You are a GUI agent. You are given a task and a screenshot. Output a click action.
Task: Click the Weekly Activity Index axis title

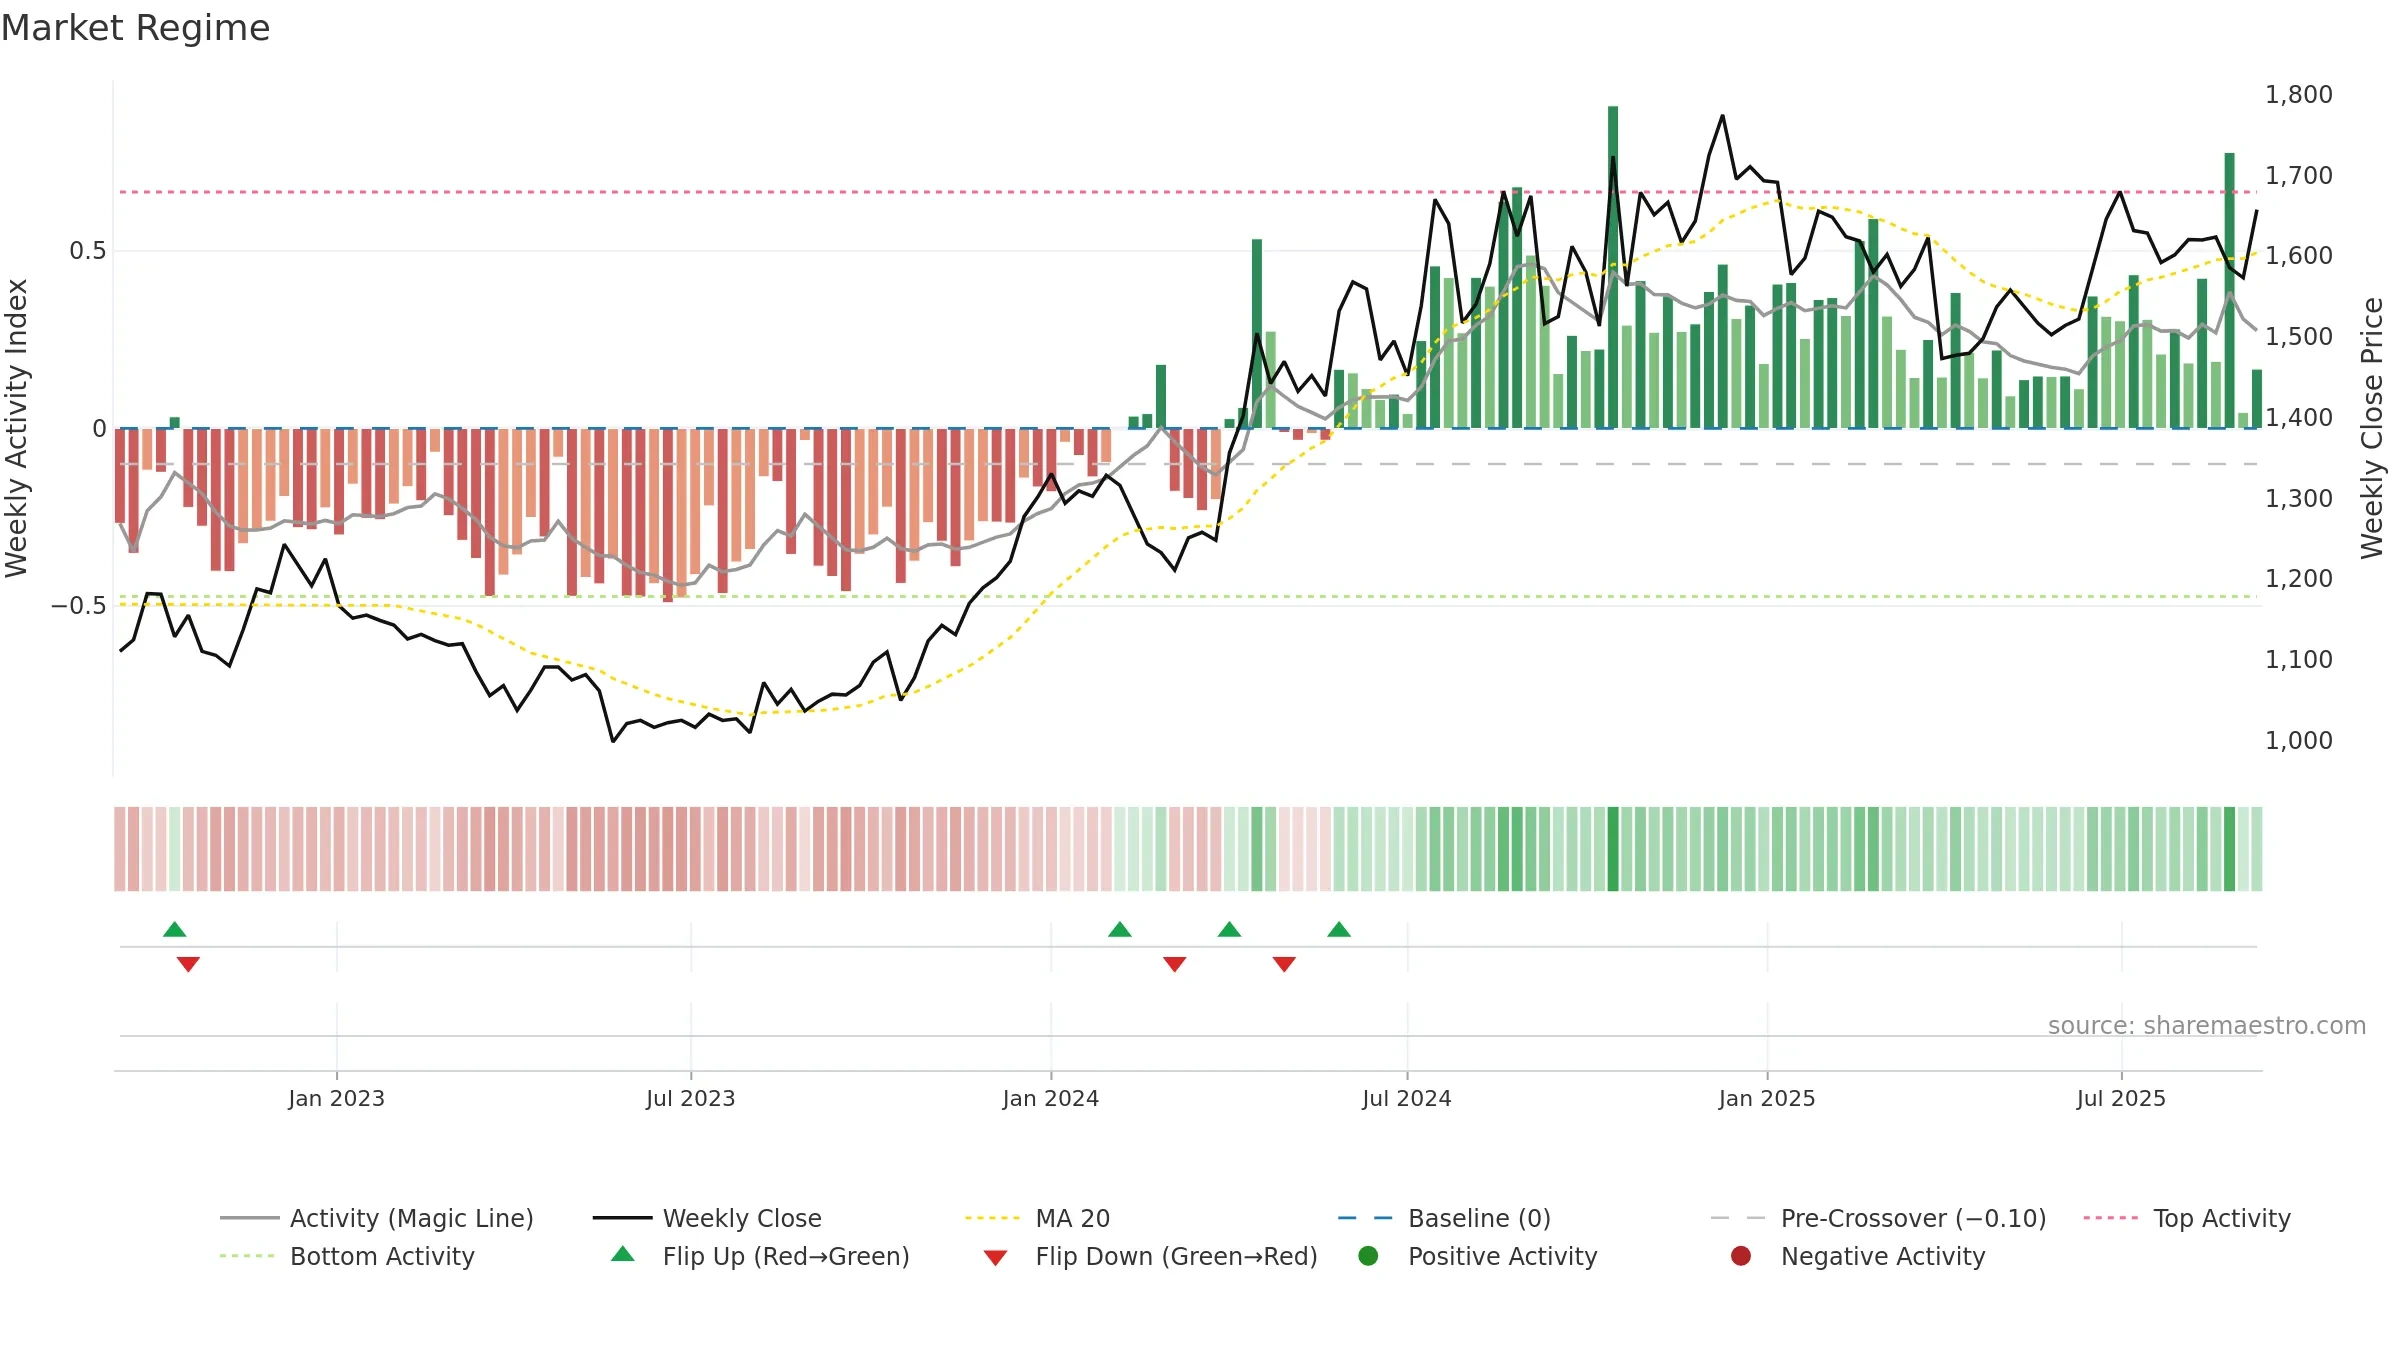click(x=17, y=428)
